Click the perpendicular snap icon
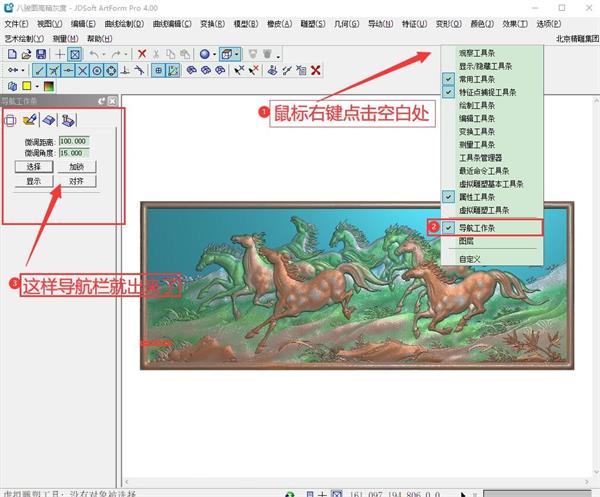 (125, 70)
